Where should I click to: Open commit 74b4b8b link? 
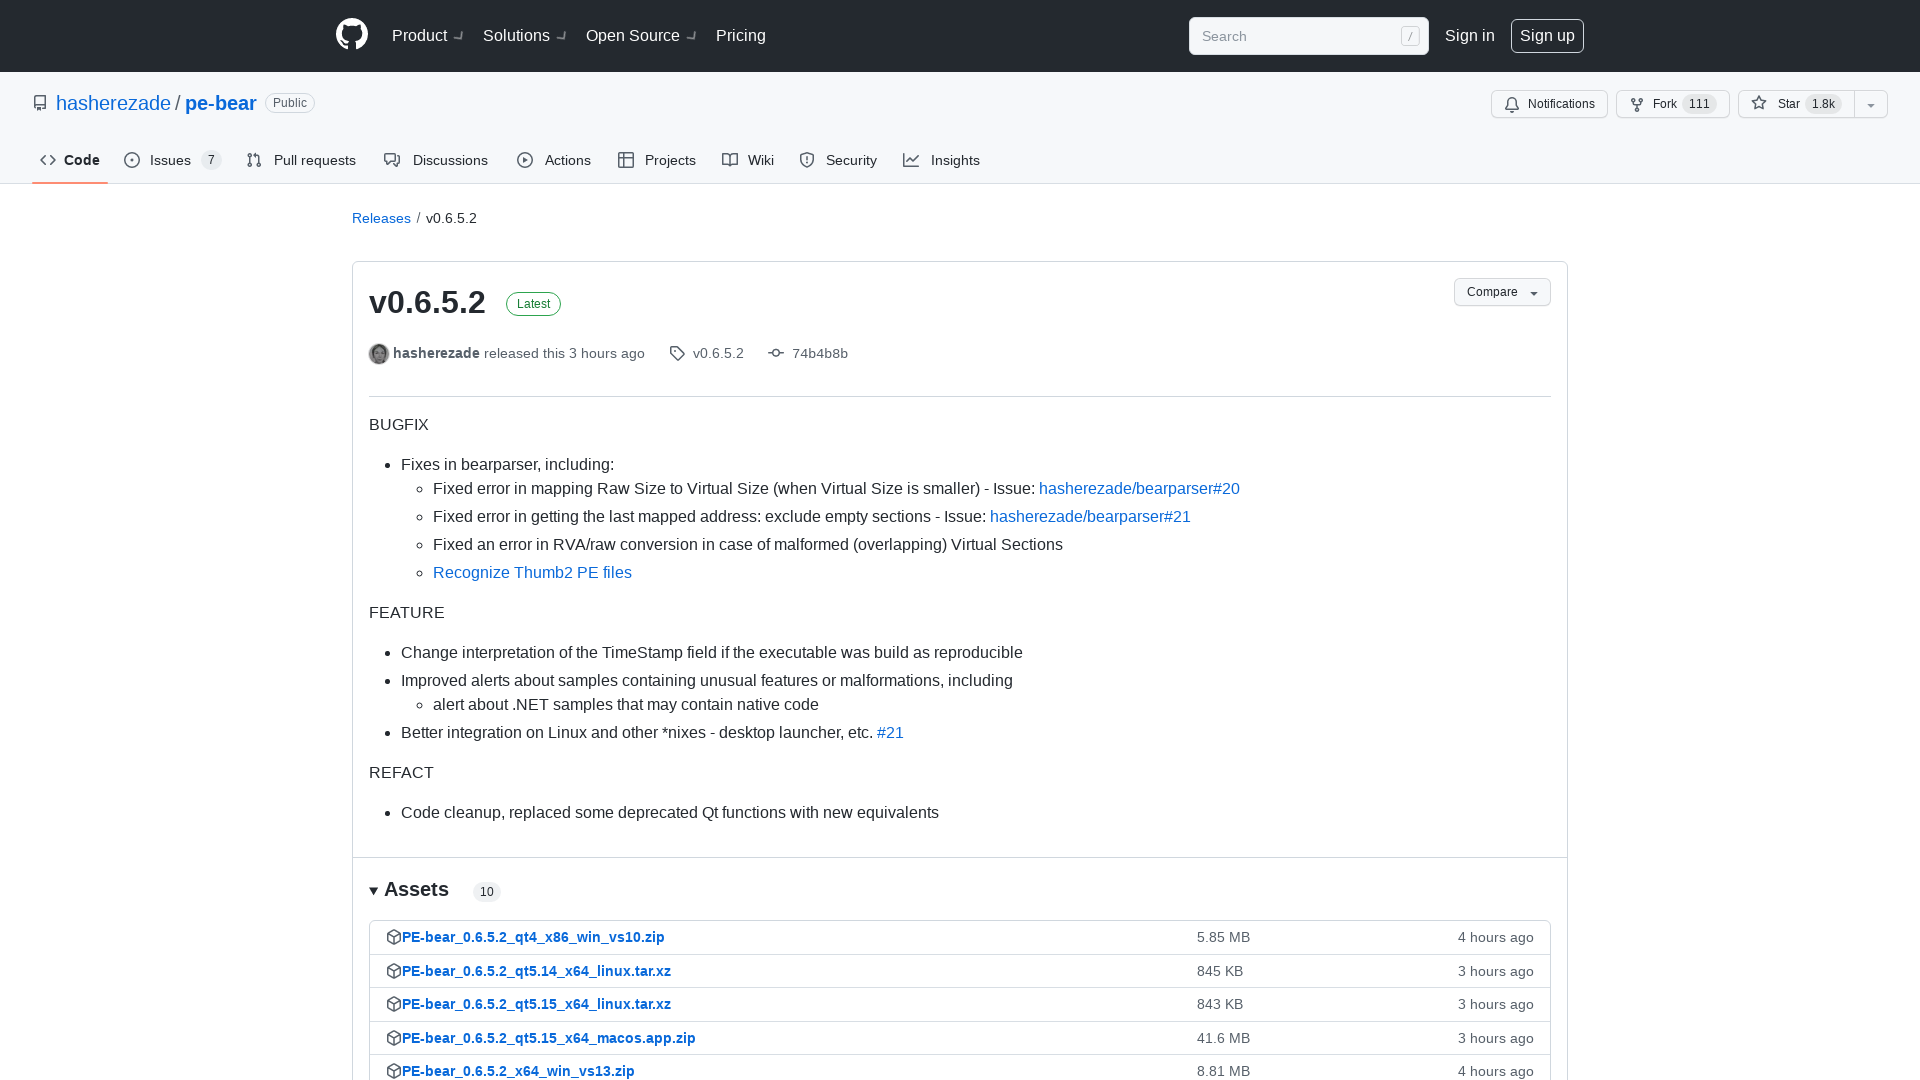[820, 353]
